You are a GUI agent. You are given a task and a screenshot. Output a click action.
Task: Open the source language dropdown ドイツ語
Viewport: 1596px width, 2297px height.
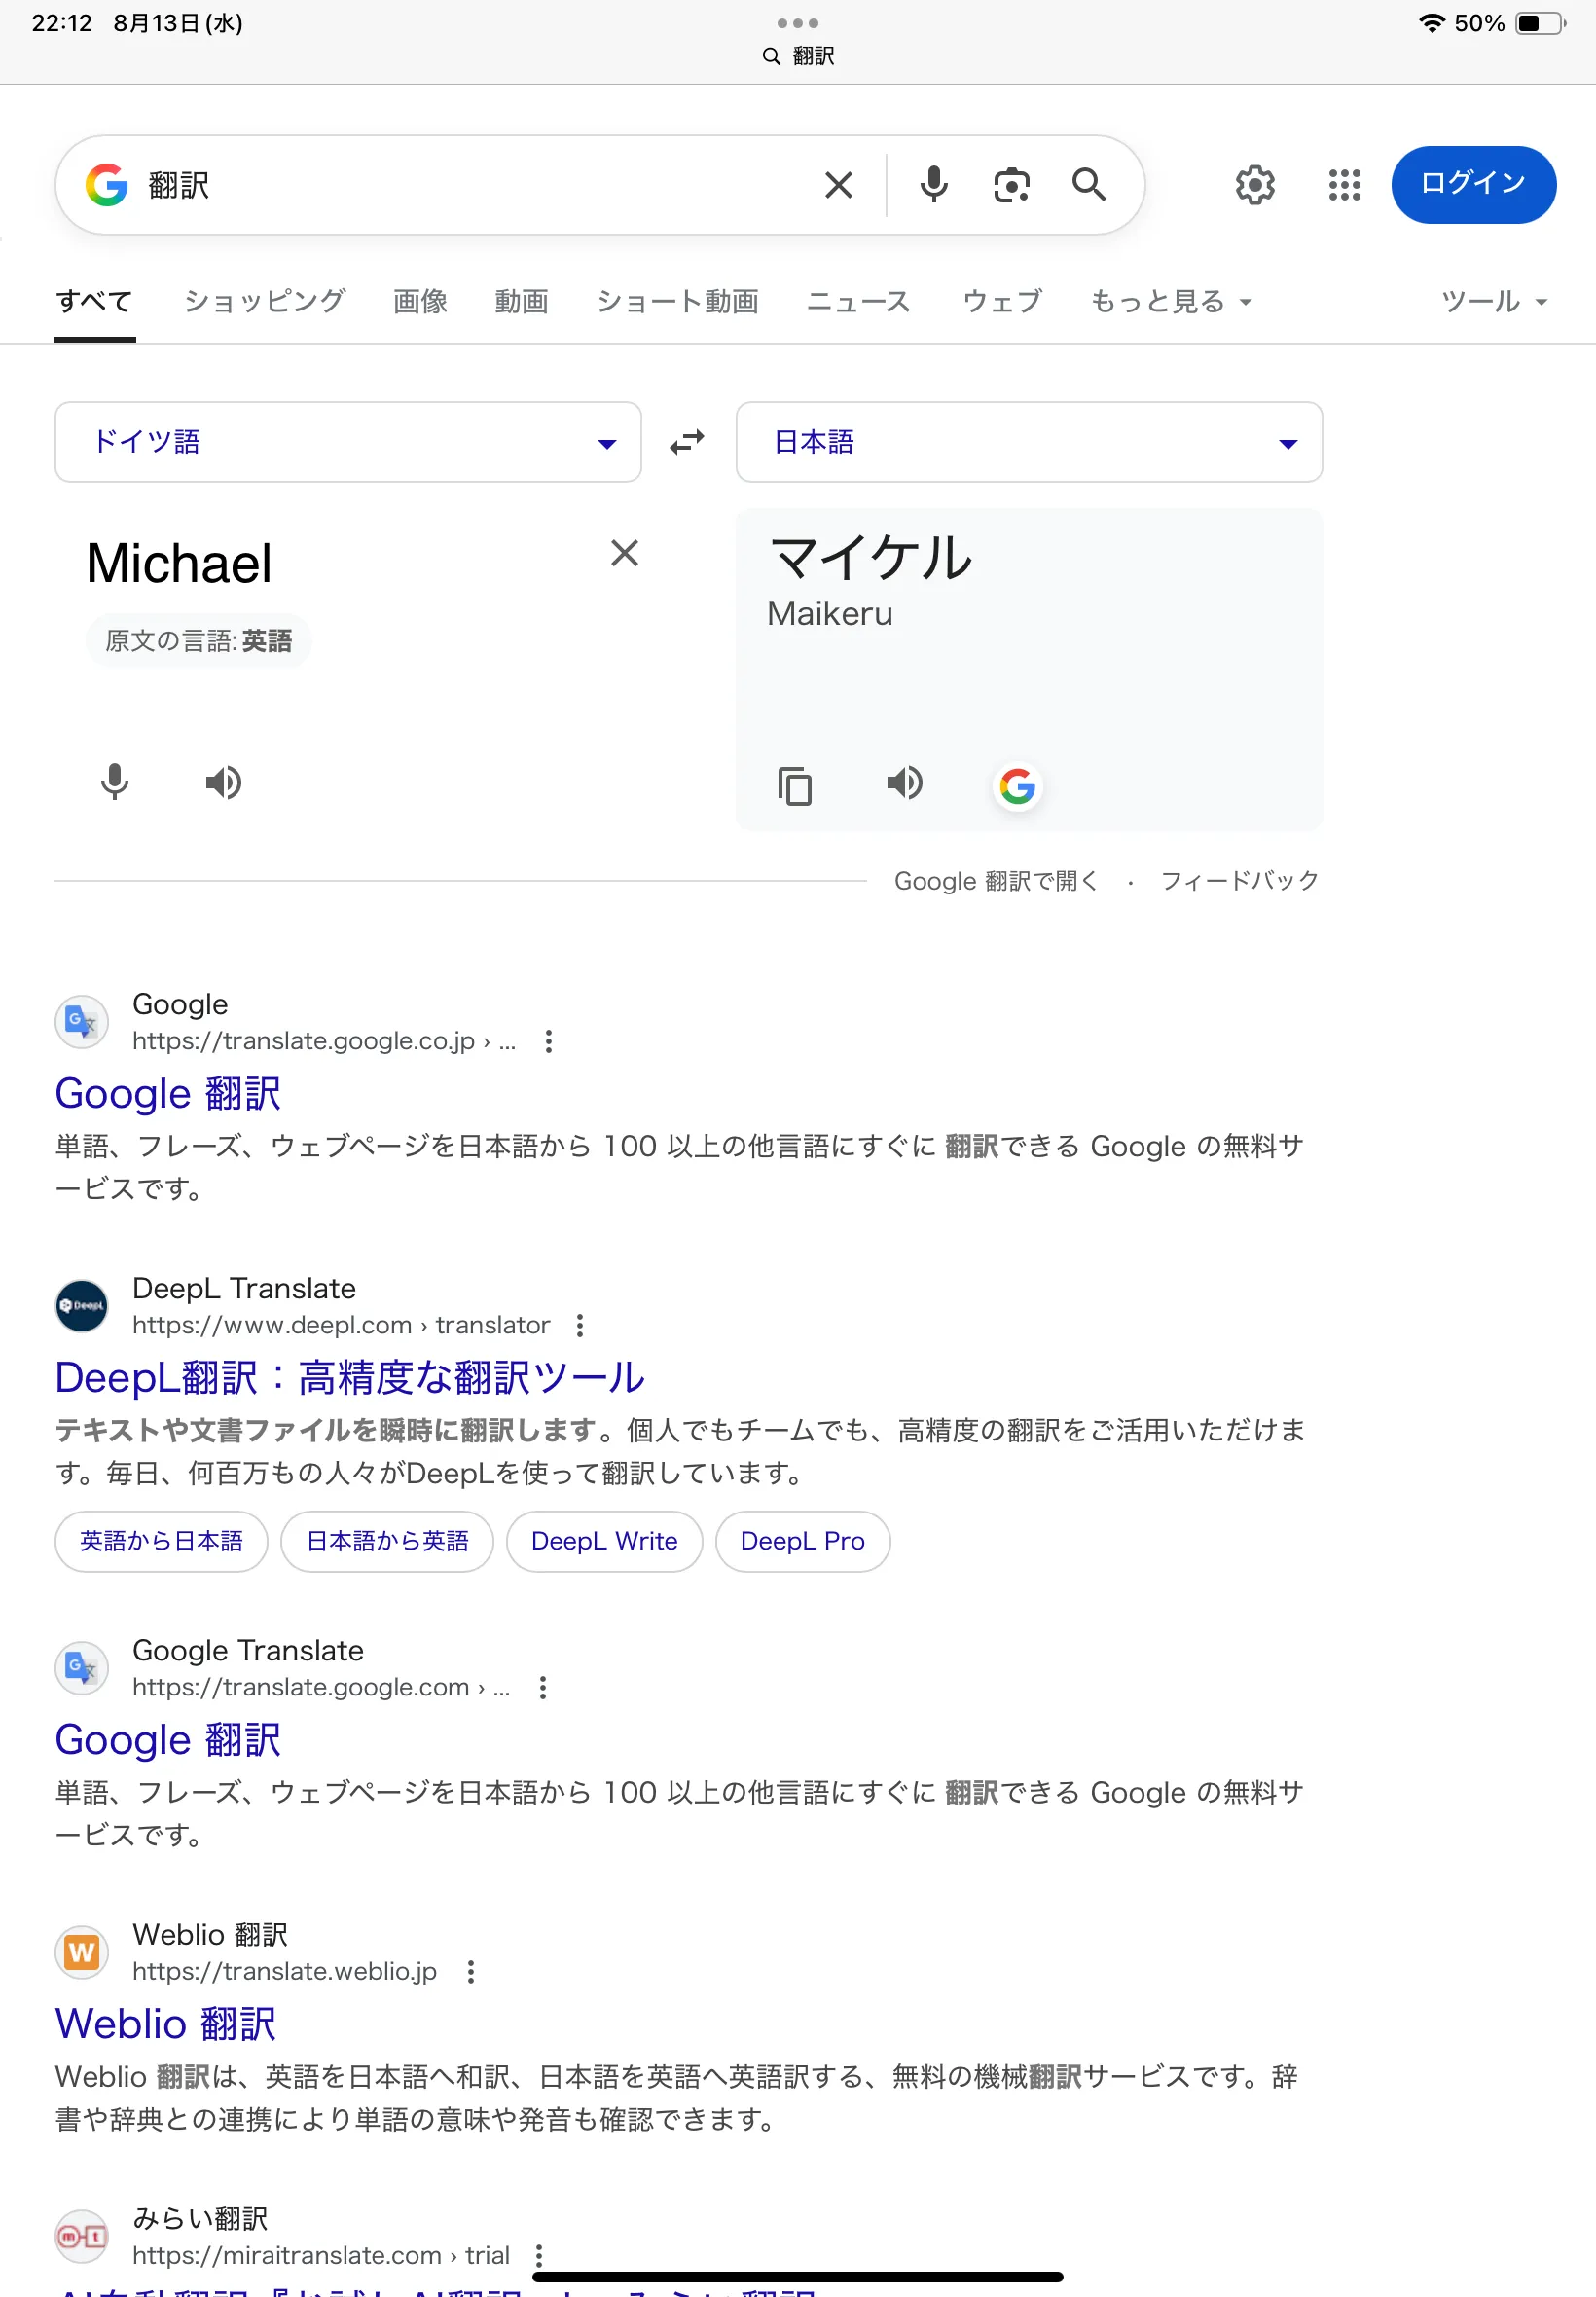click(348, 442)
